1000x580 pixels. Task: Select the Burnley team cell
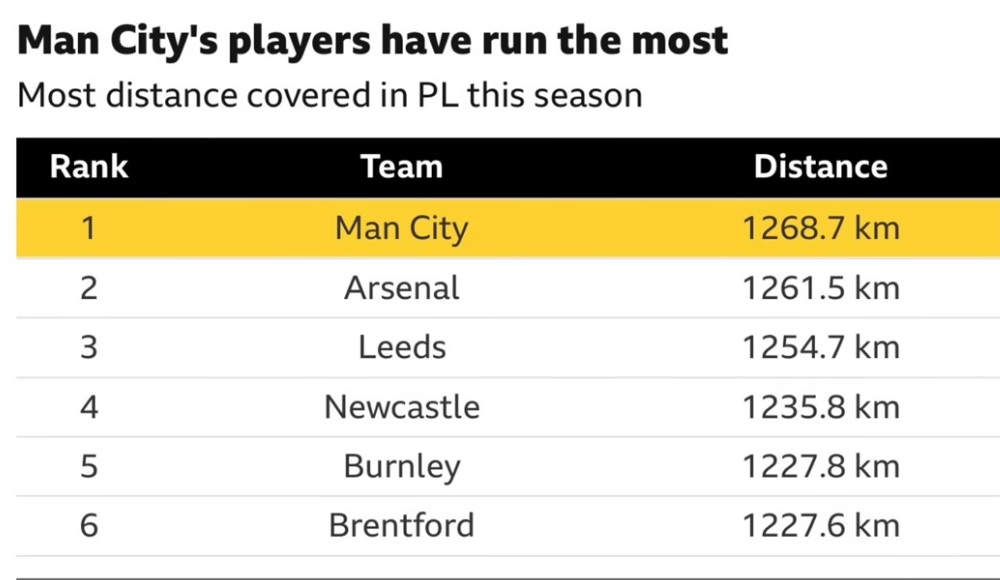coord(401,466)
